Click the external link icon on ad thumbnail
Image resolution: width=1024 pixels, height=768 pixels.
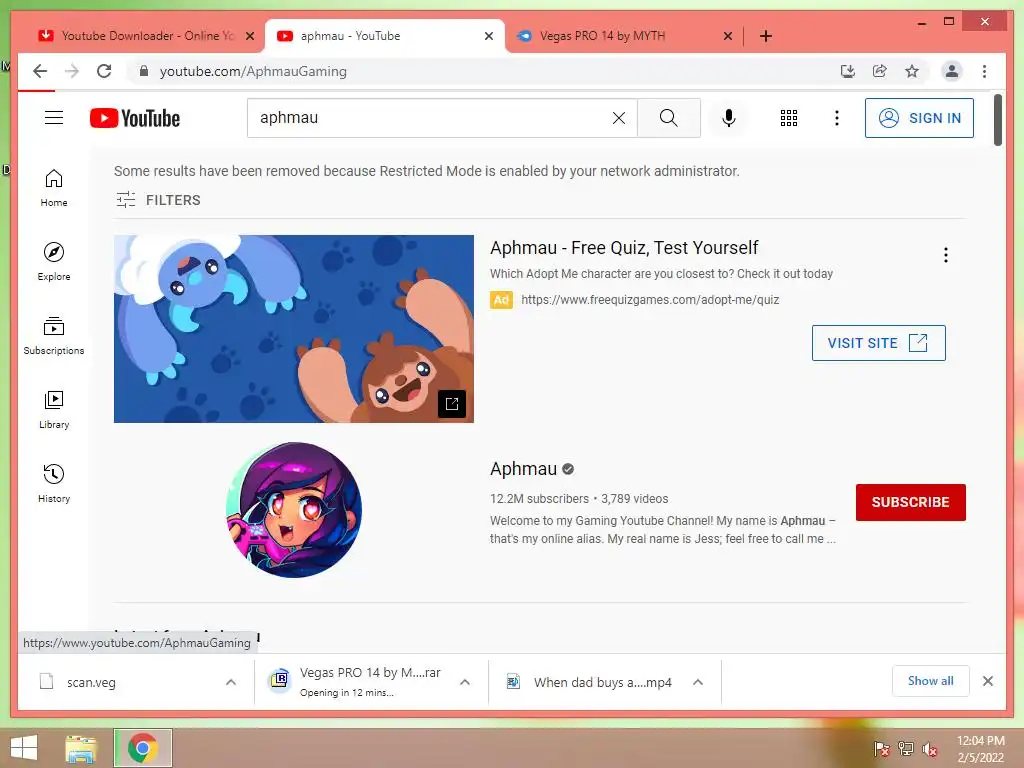tap(452, 404)
